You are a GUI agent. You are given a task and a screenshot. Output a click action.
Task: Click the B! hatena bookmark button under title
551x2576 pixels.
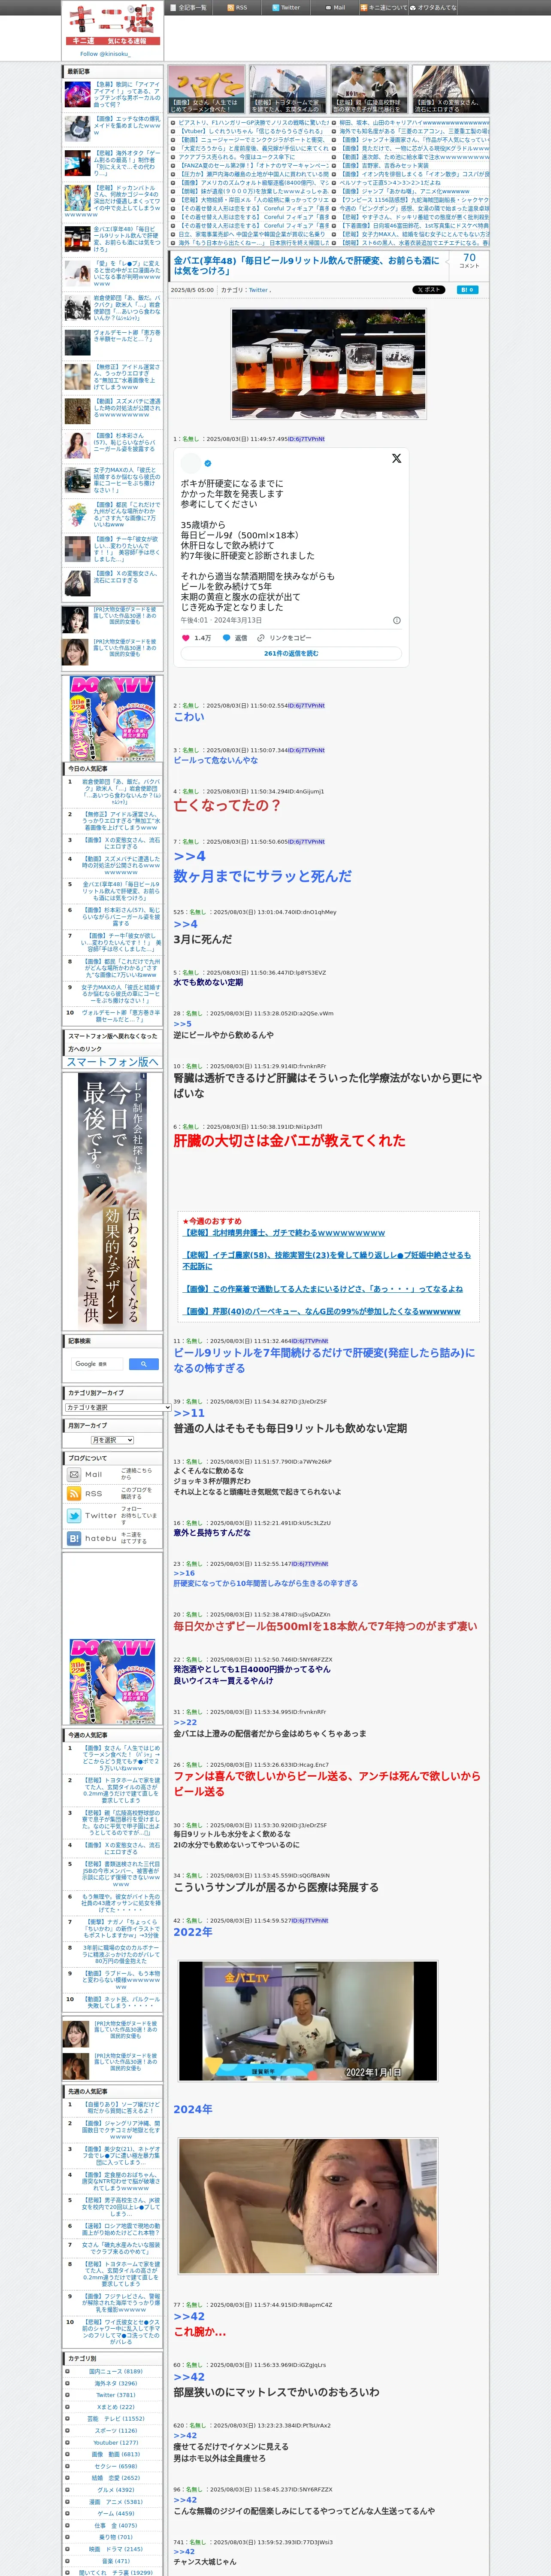(466, 290)
